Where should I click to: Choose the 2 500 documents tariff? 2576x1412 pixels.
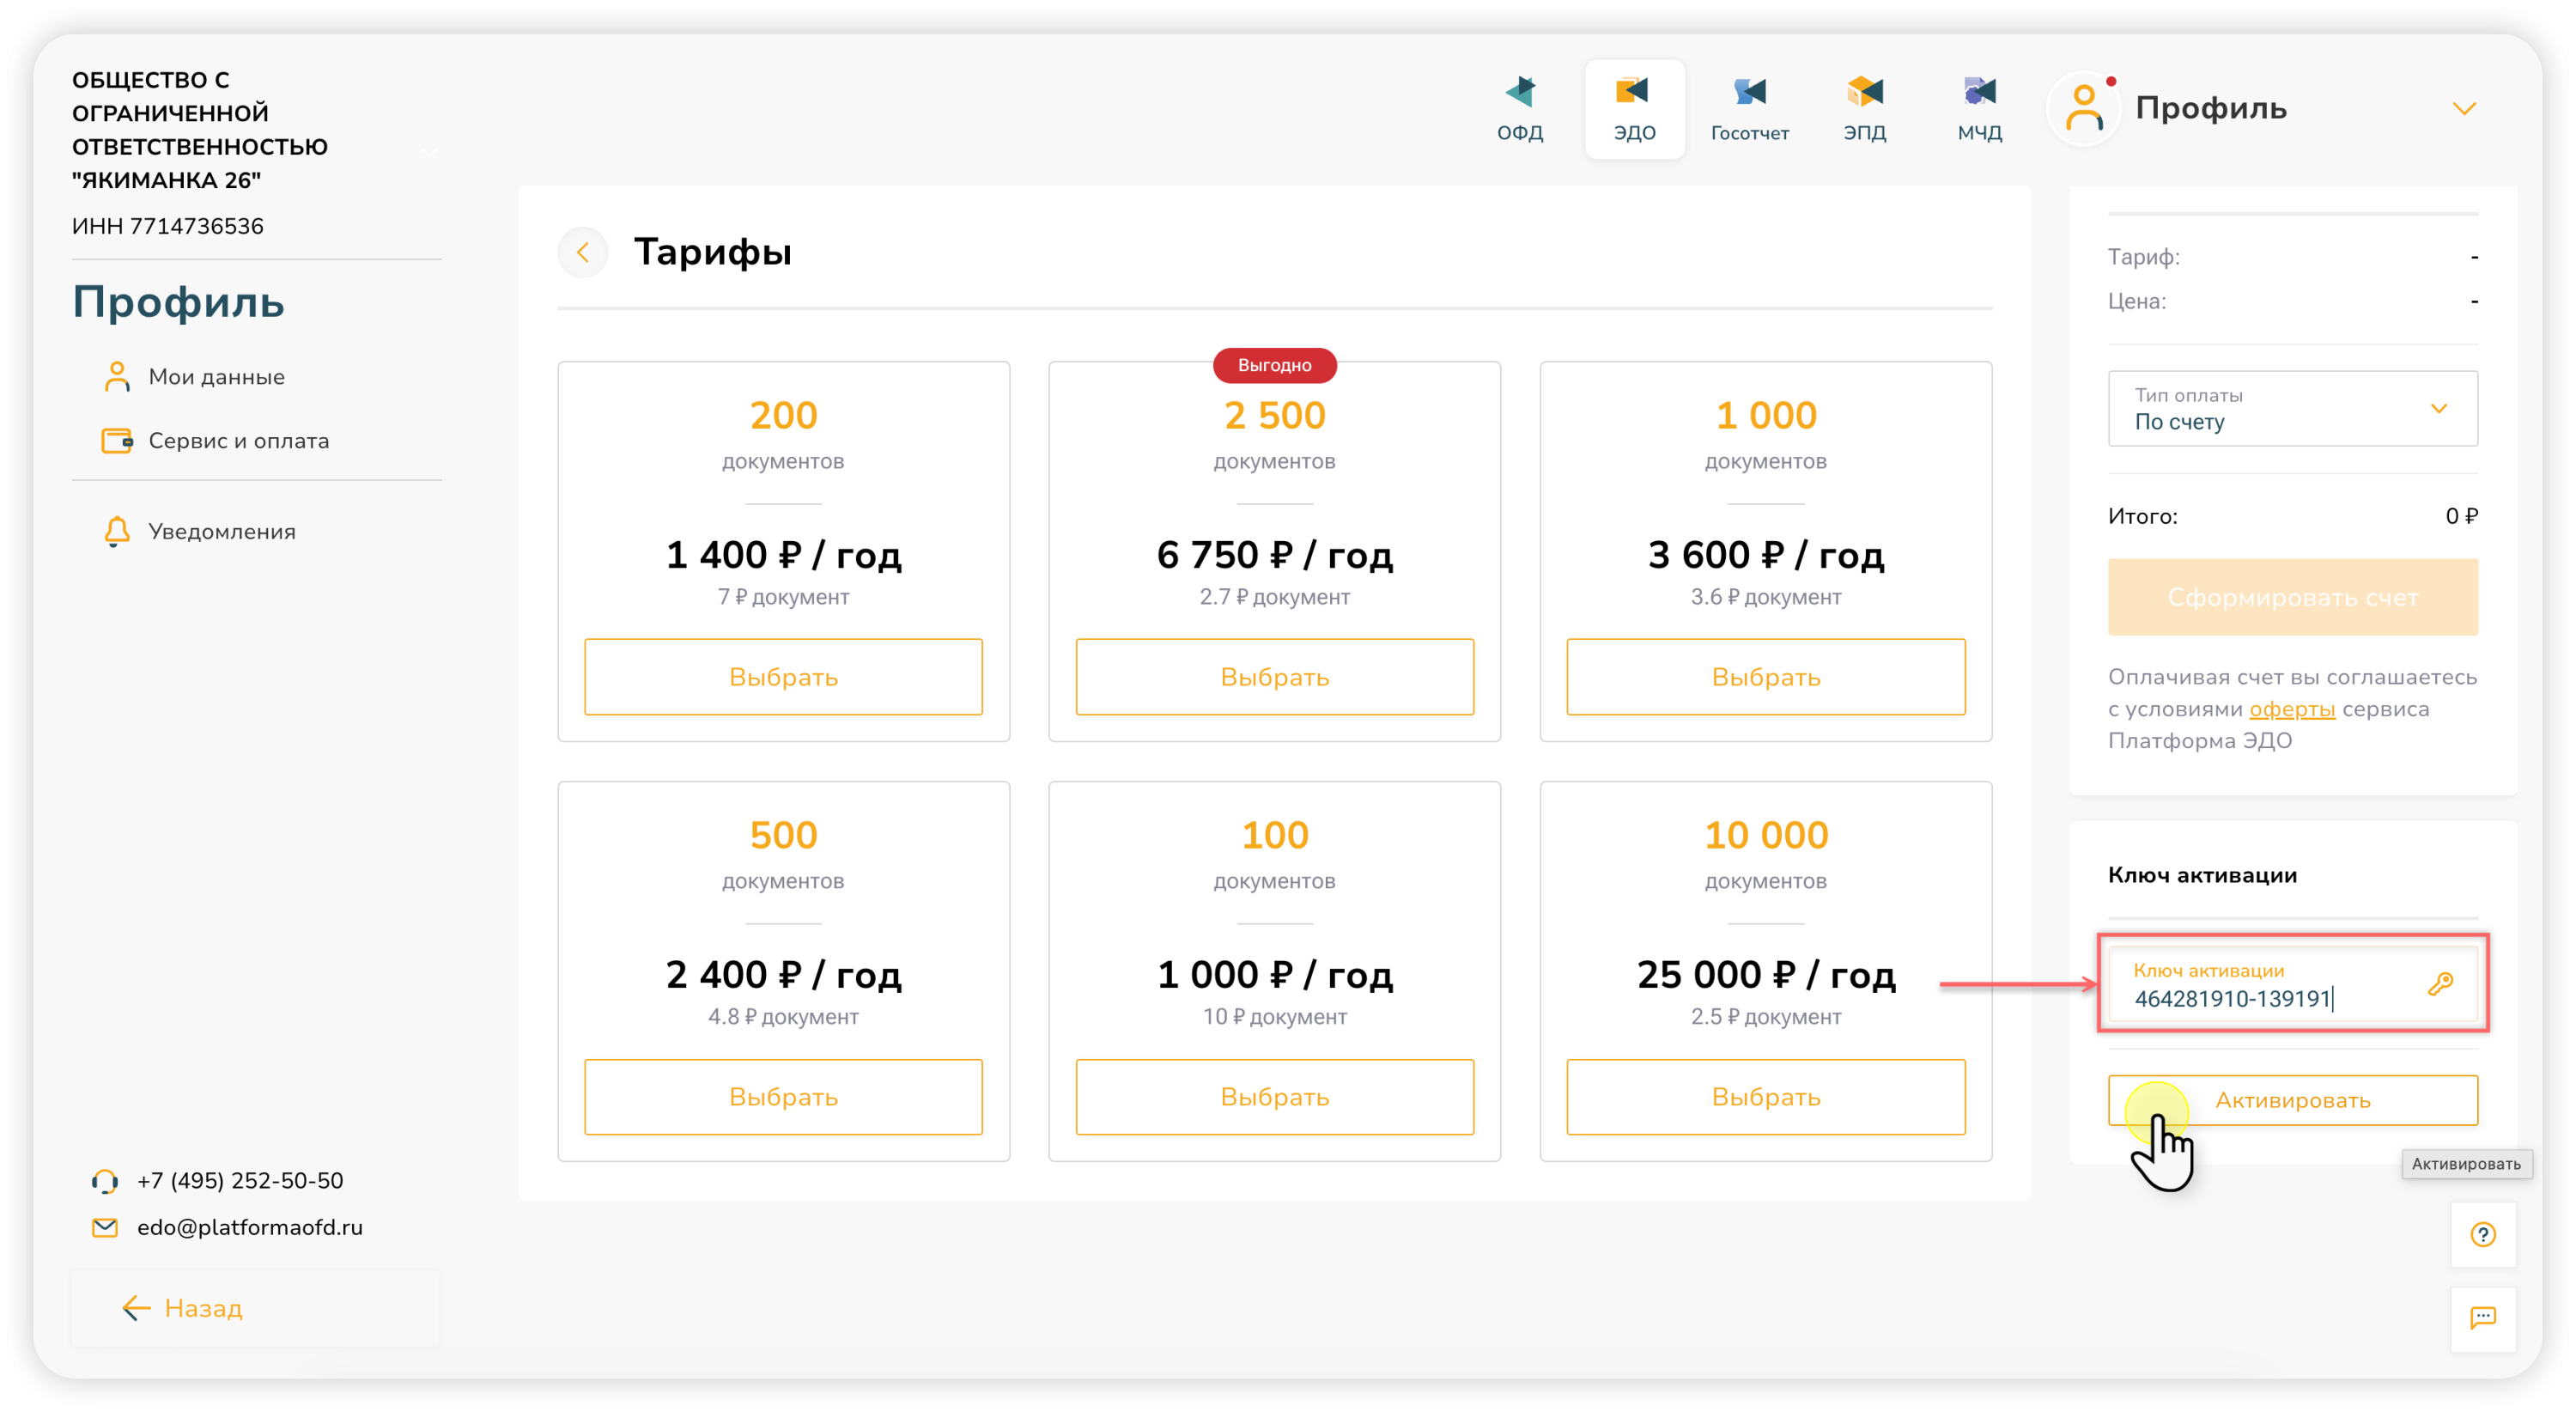tap(1274, 677)
